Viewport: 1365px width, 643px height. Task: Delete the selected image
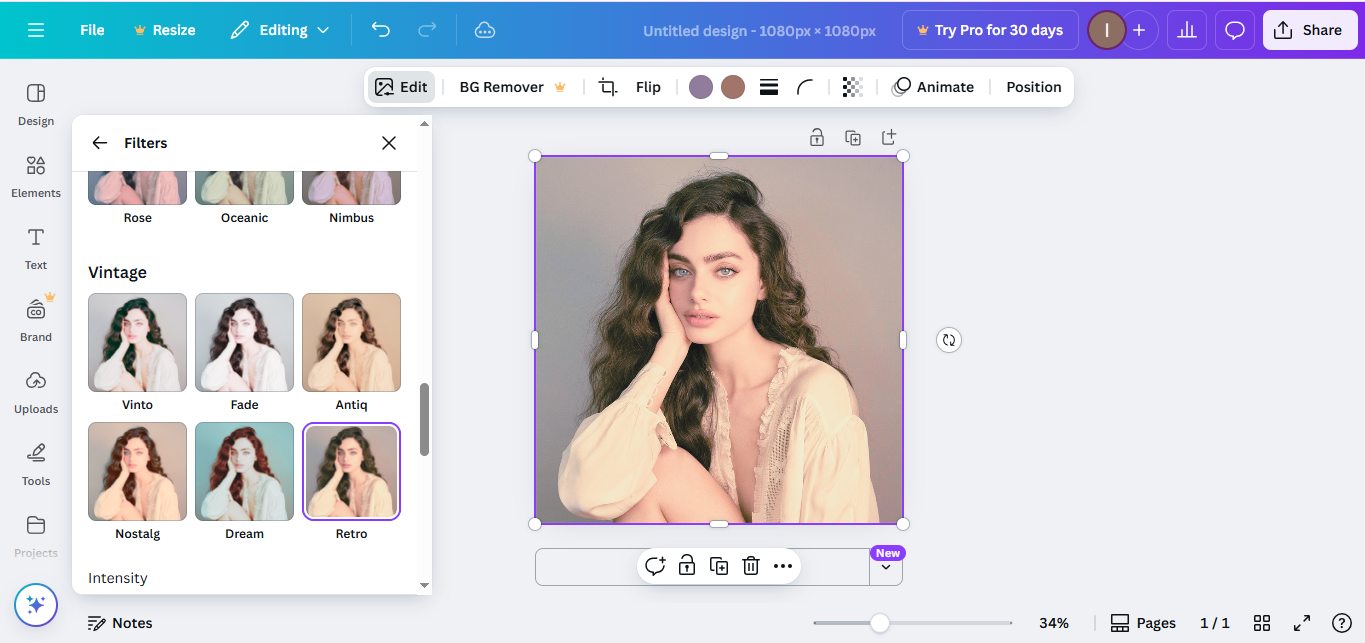(750, 565)
